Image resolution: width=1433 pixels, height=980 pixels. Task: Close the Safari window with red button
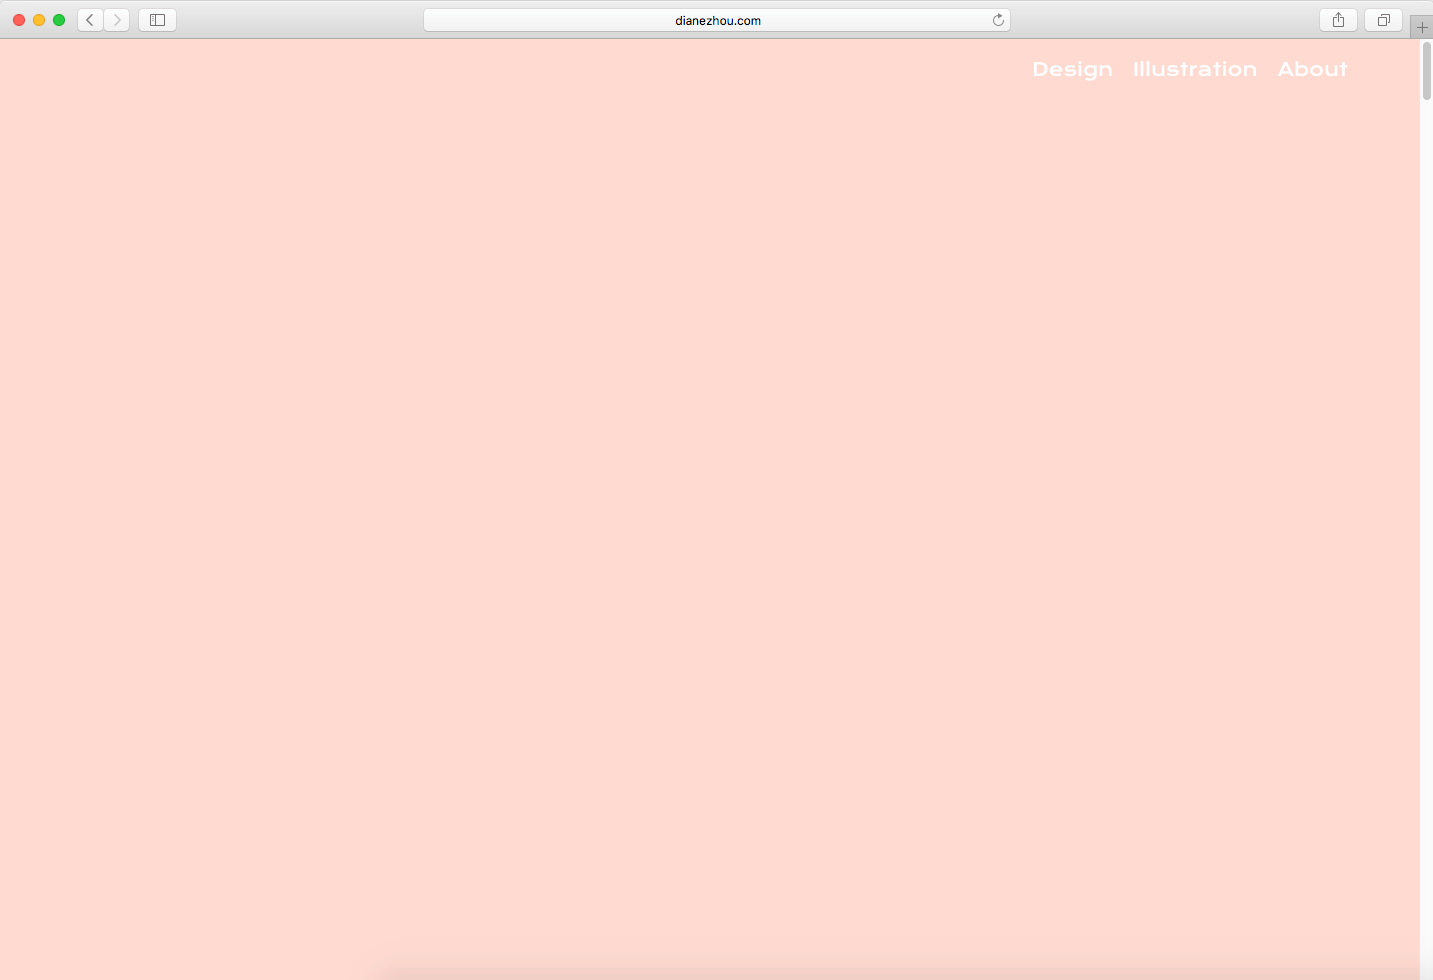[x=19, y=20]
